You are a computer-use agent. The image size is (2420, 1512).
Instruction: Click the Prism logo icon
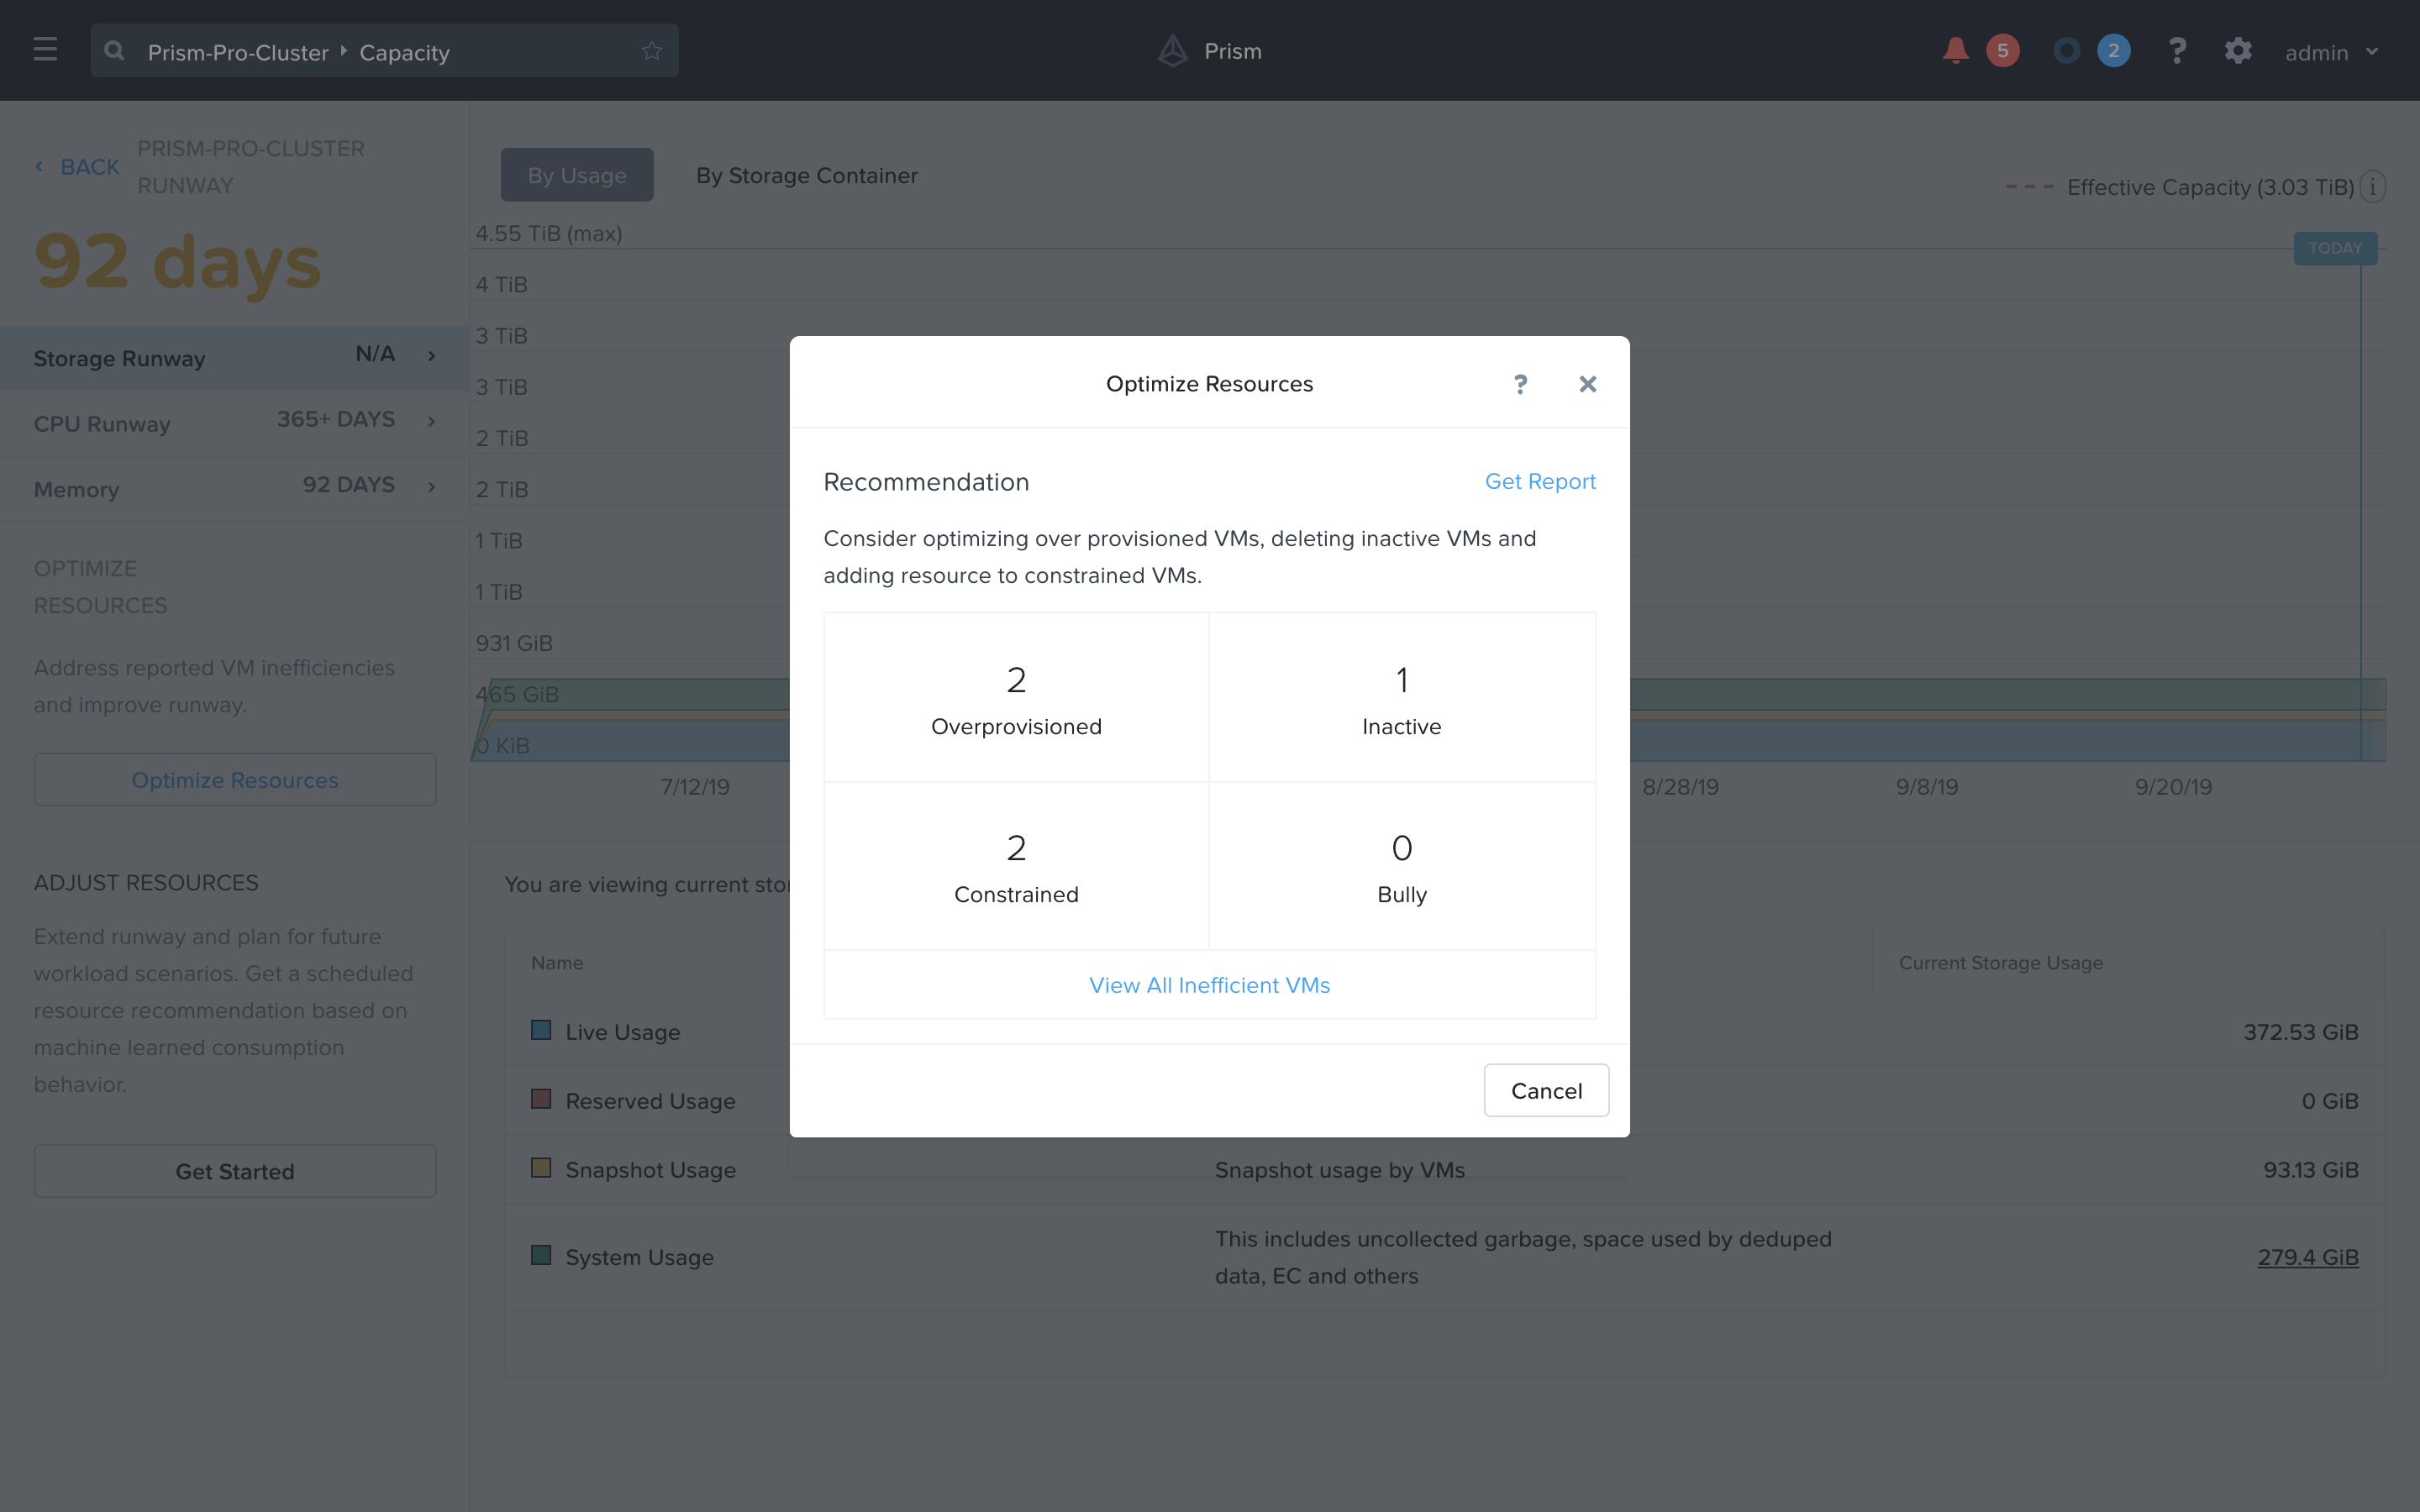click(1172, 50)
